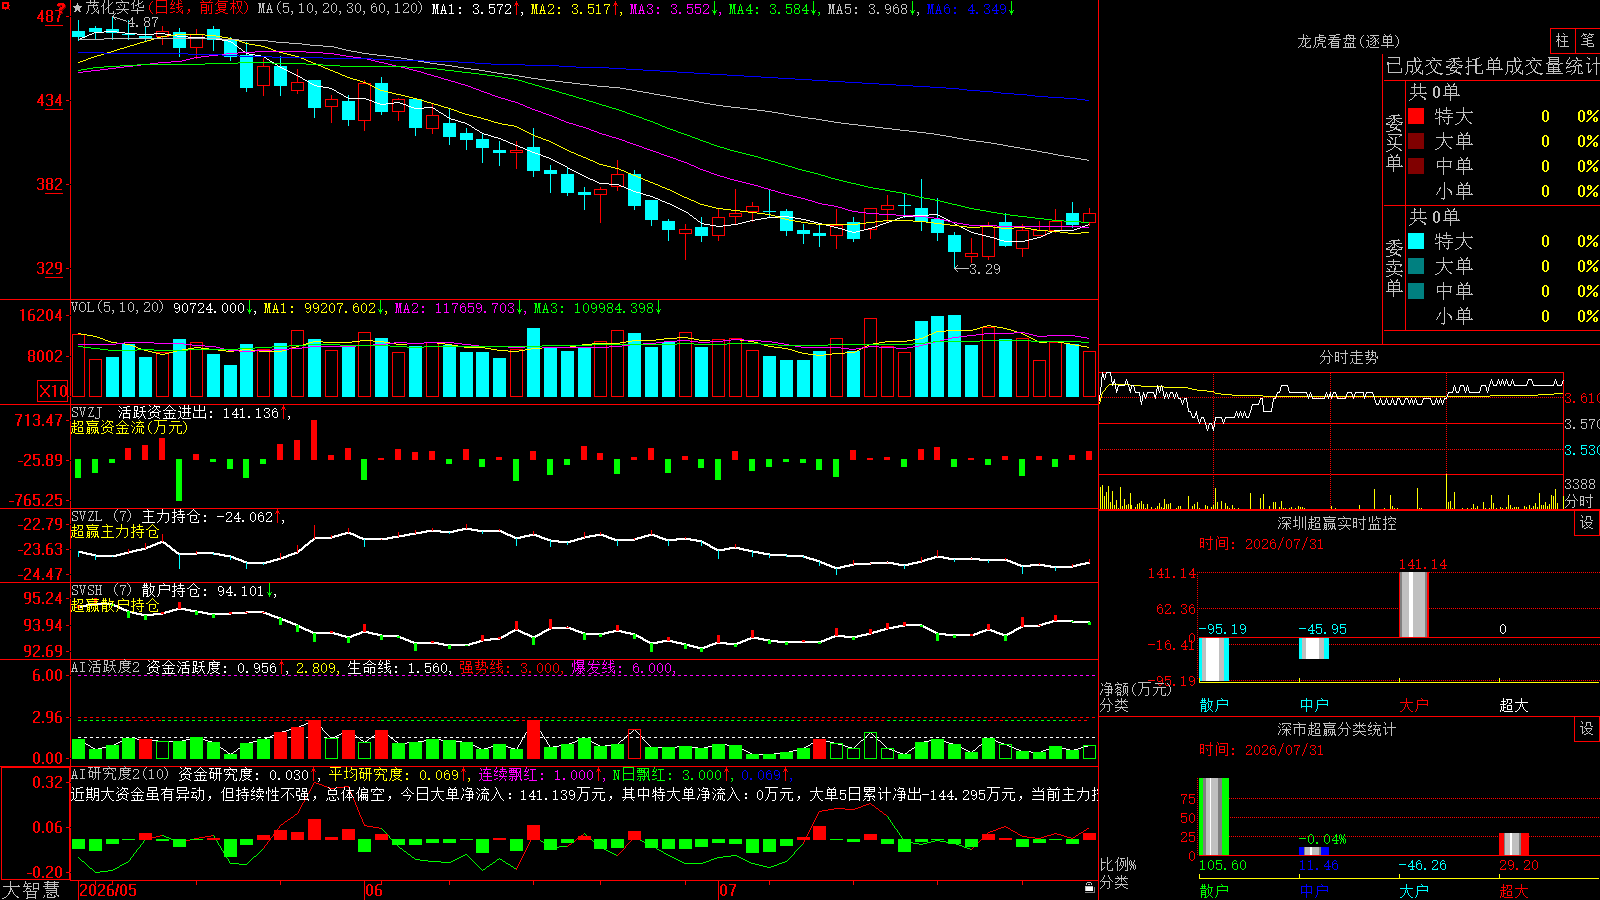Screen dimensions: 1600x900
Task: Click the dark red 委买 中单 color swatch
Action: coord(1416,166)
